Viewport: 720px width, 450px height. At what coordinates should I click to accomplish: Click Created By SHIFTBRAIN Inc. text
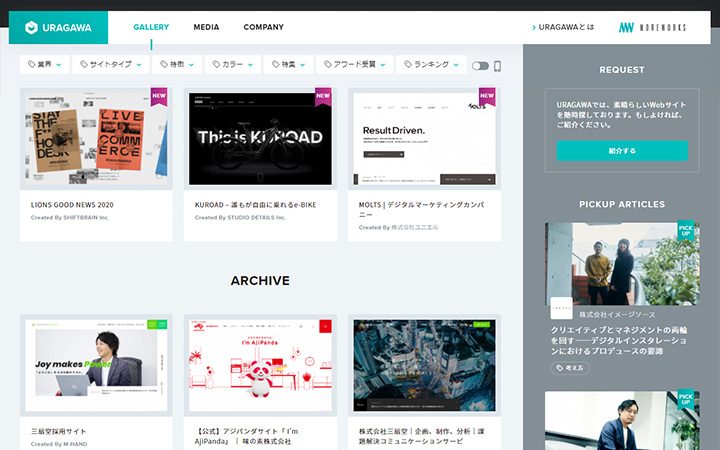click(70, 218)
